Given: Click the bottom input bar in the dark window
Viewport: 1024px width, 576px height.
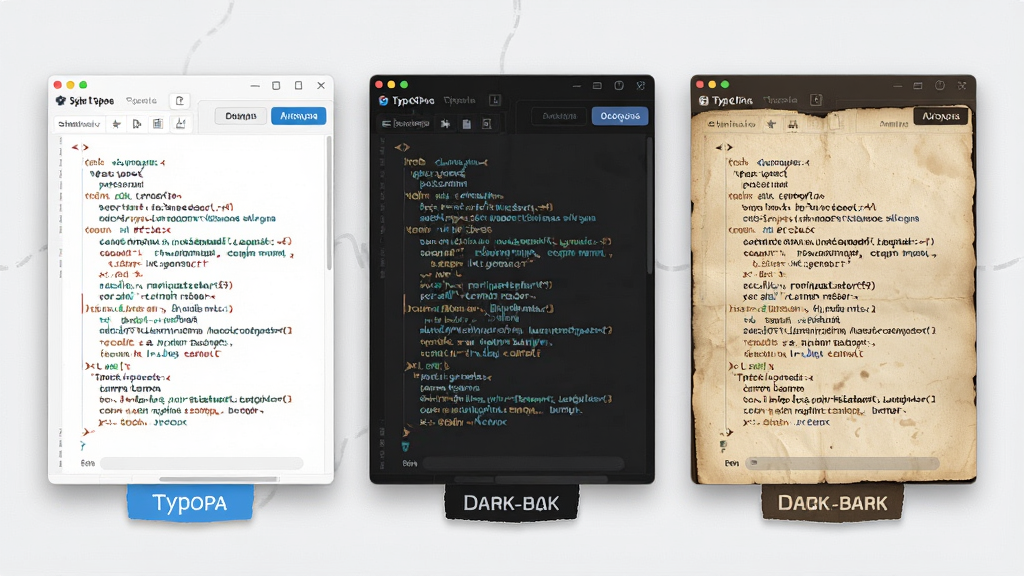Looking at the screenshot, I should (x=523, y=463).
